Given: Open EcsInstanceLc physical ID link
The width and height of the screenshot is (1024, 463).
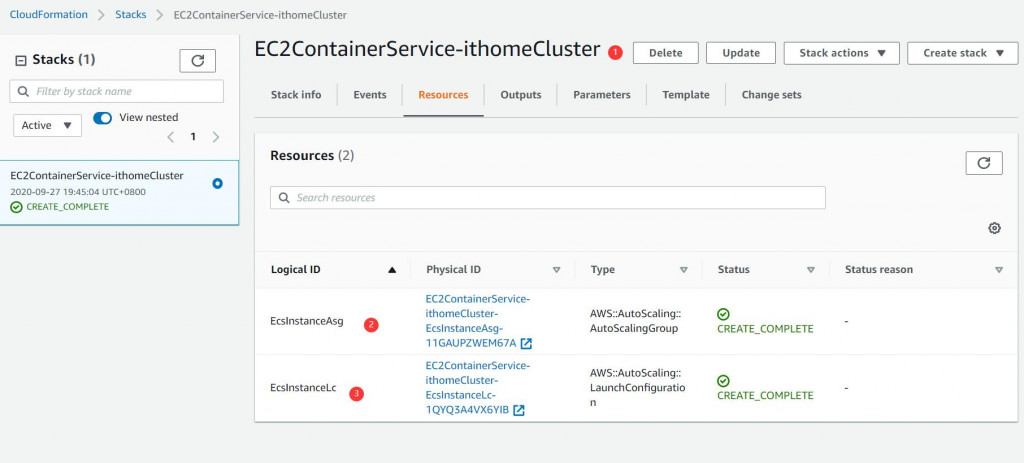Looking at the screenshot, I should [x=477, y=387].
